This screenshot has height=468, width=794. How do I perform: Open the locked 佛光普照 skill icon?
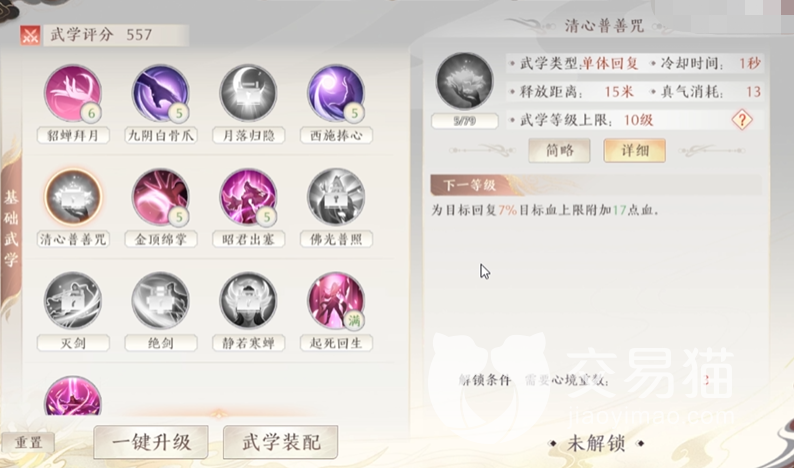pos(336,197)
